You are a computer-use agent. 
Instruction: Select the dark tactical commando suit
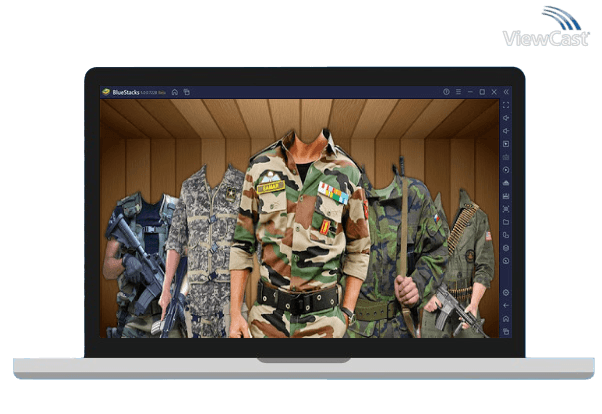140,265
